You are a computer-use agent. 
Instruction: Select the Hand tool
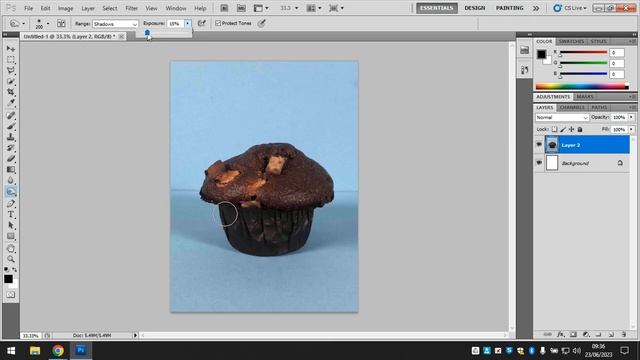pos(11,249)
